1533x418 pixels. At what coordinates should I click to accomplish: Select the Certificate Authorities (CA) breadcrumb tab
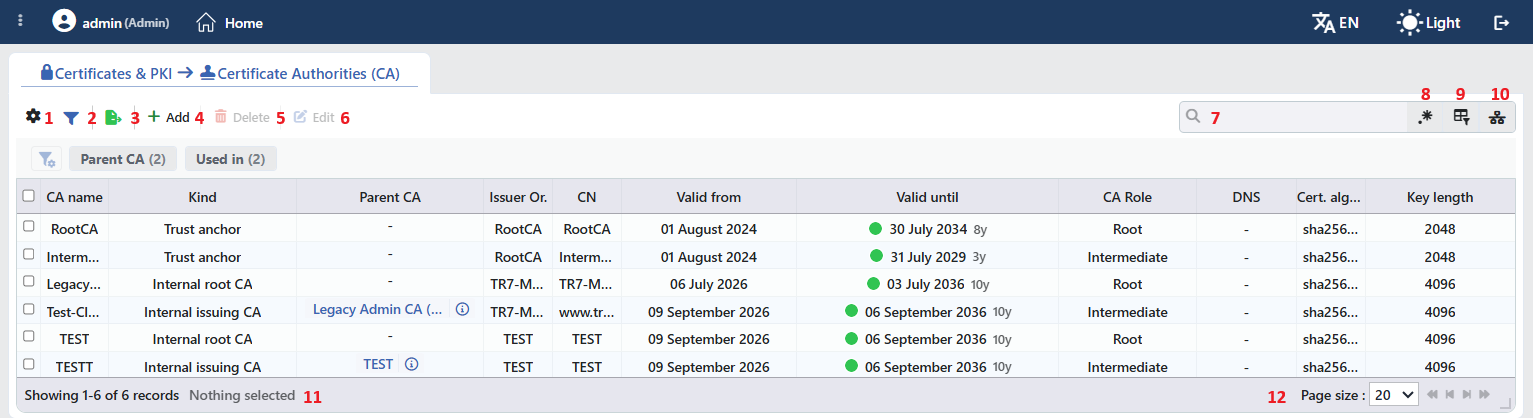300,73
